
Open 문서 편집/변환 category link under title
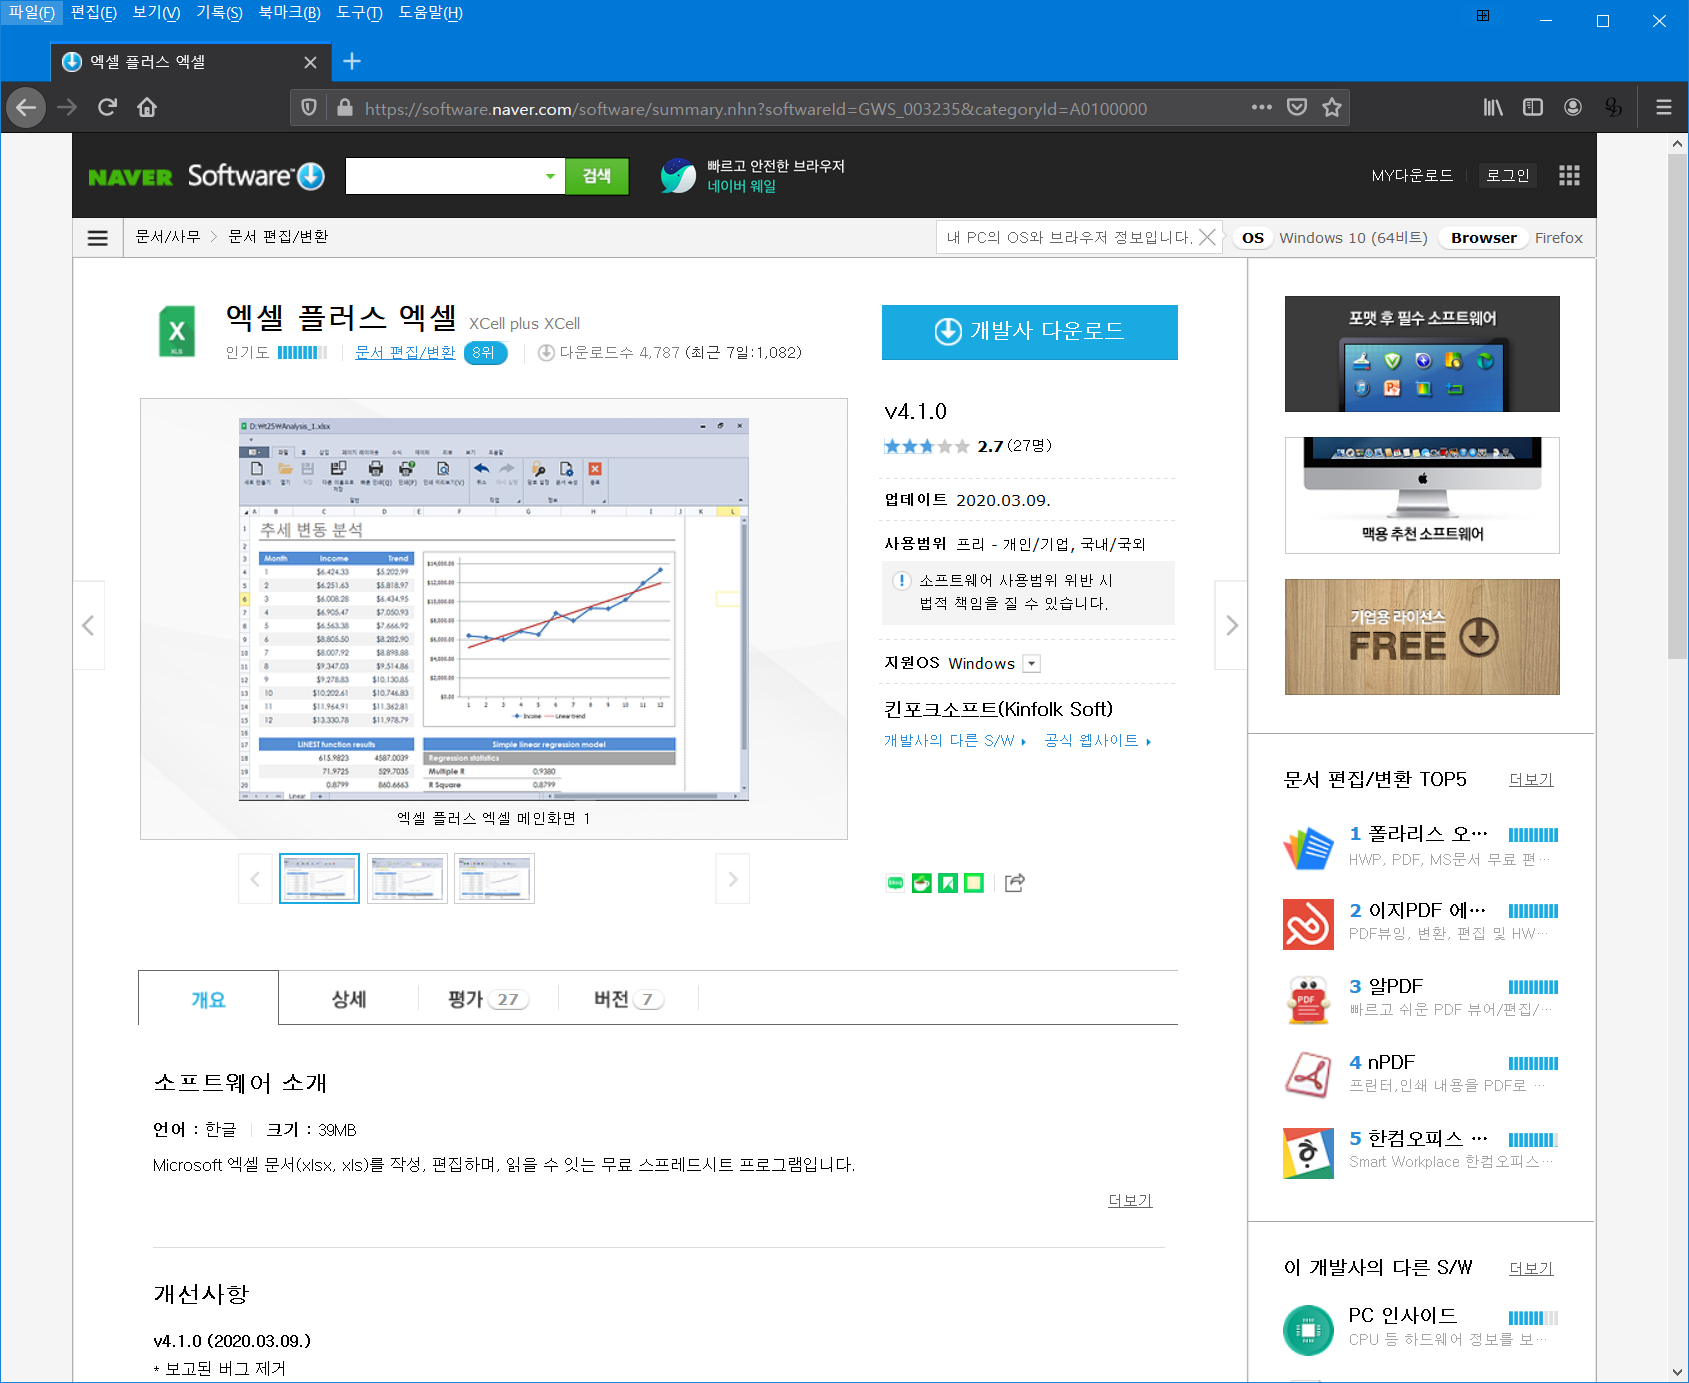click(405, 352)
